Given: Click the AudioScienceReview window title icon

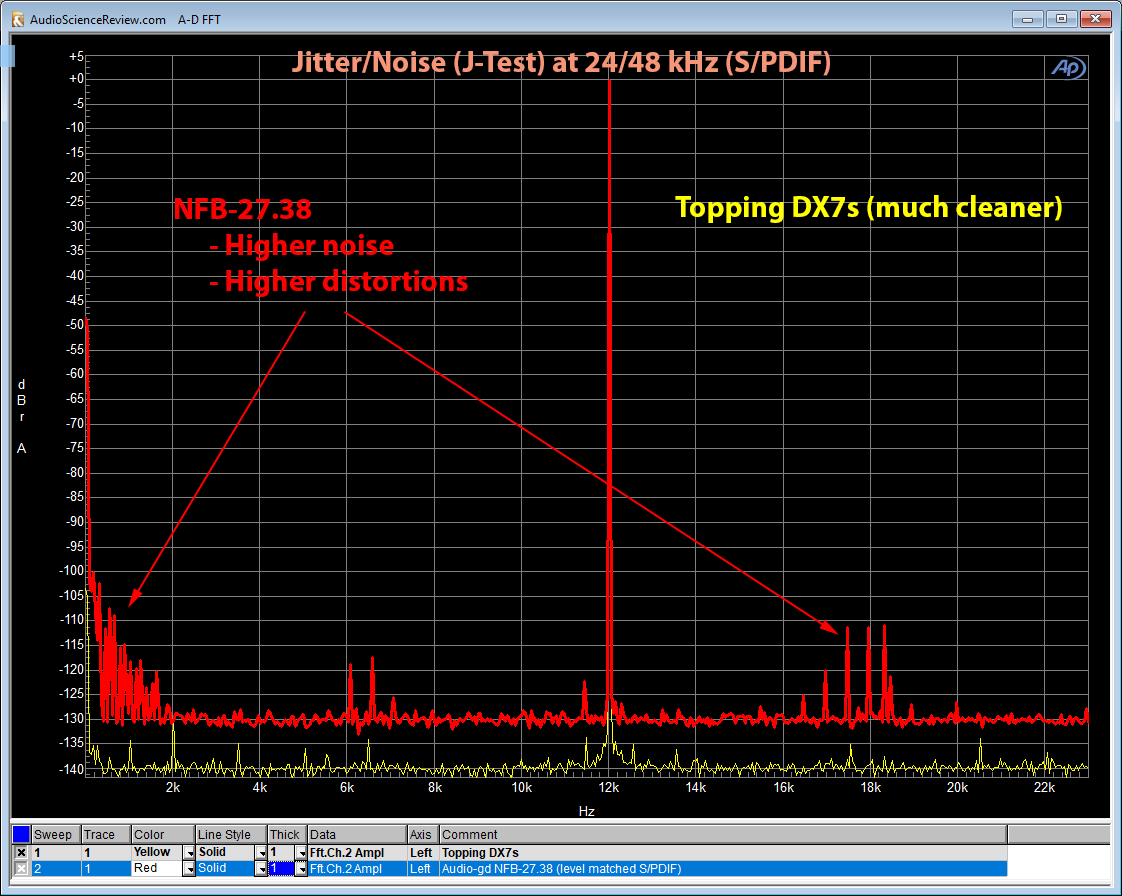Looking at the screenshot, I should 18,19.
